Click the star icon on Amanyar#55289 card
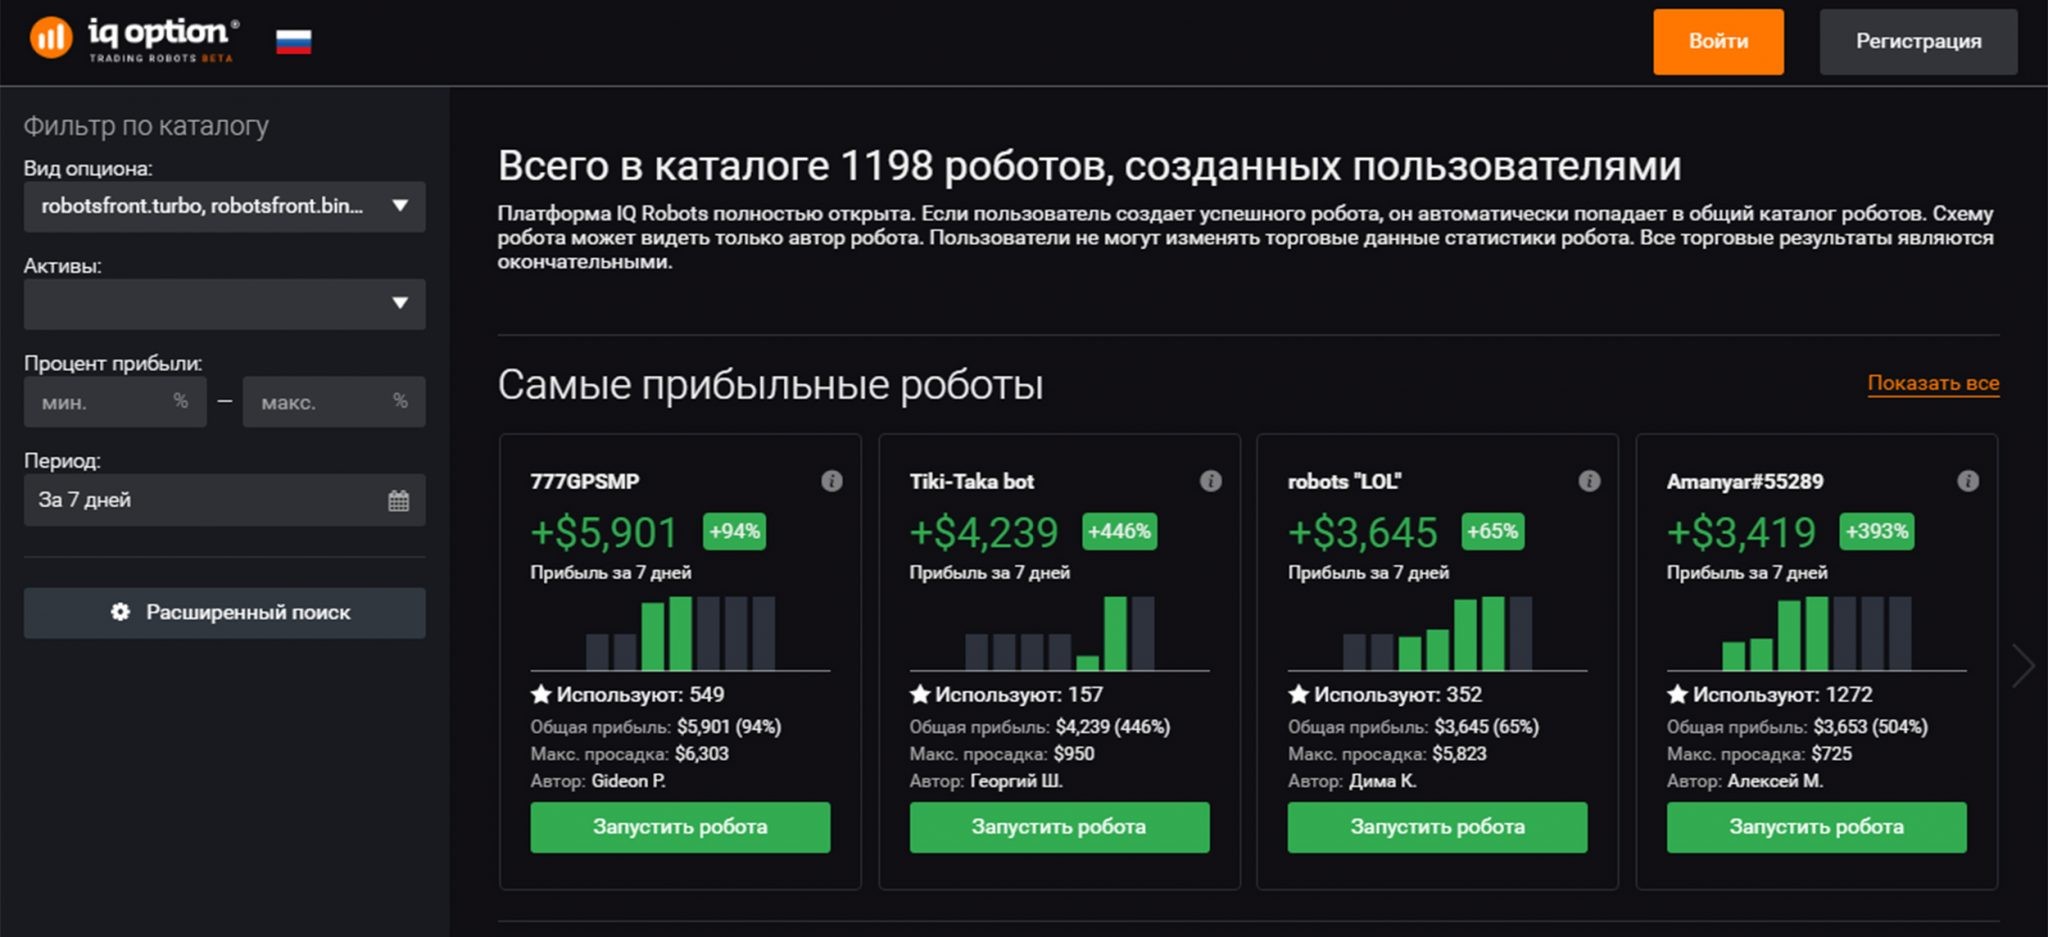This screenshot has height=937, width=2048. pyautogui.click(x=1678, y=694)
